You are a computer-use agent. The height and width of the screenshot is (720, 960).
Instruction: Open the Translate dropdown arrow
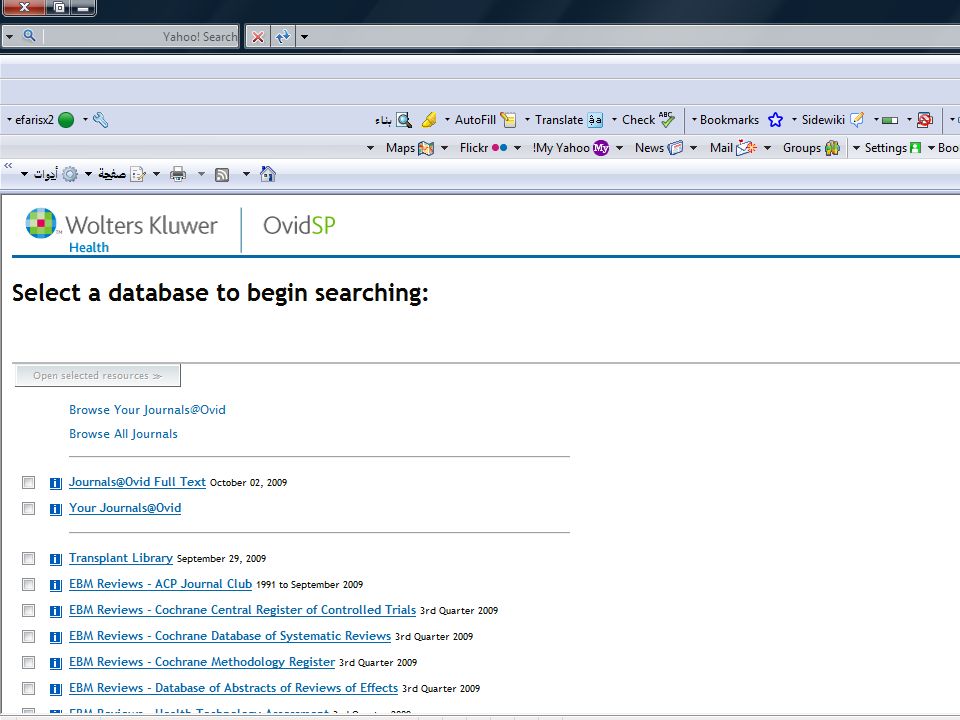pyautogui.click(x=527, y=119)
